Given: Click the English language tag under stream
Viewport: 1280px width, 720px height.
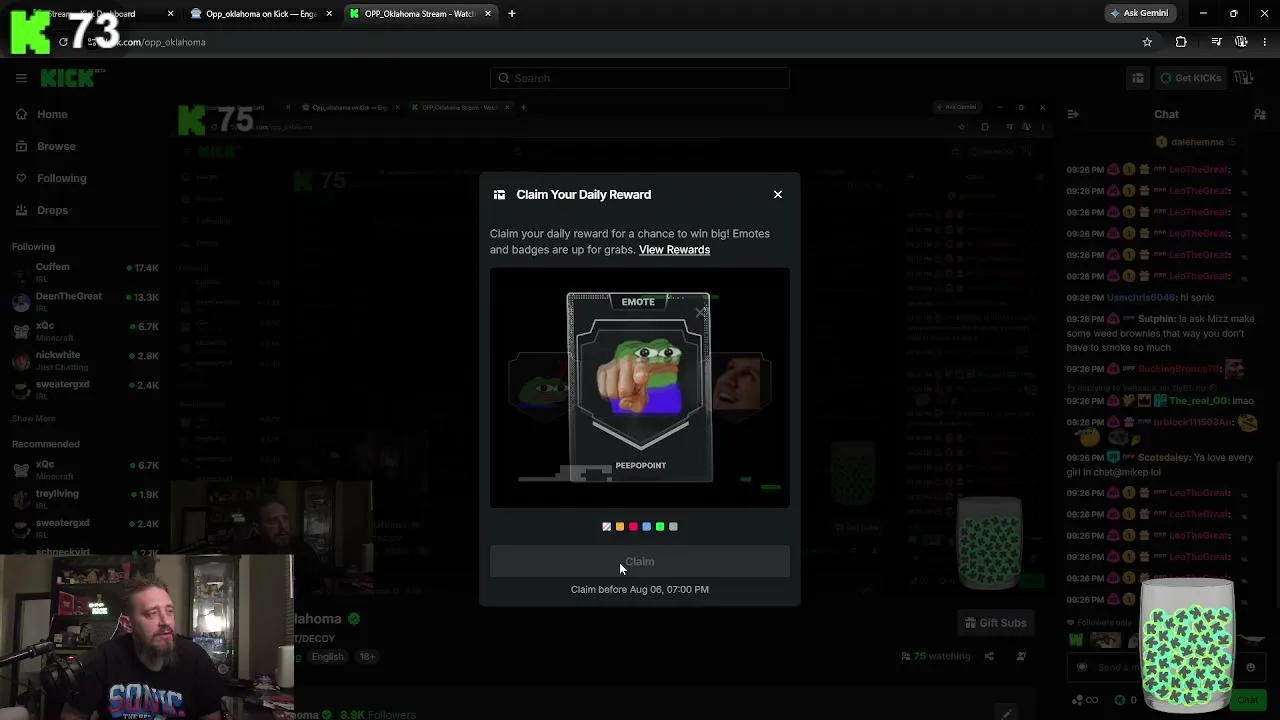Looking at the screenshot, I should [327, 657].
